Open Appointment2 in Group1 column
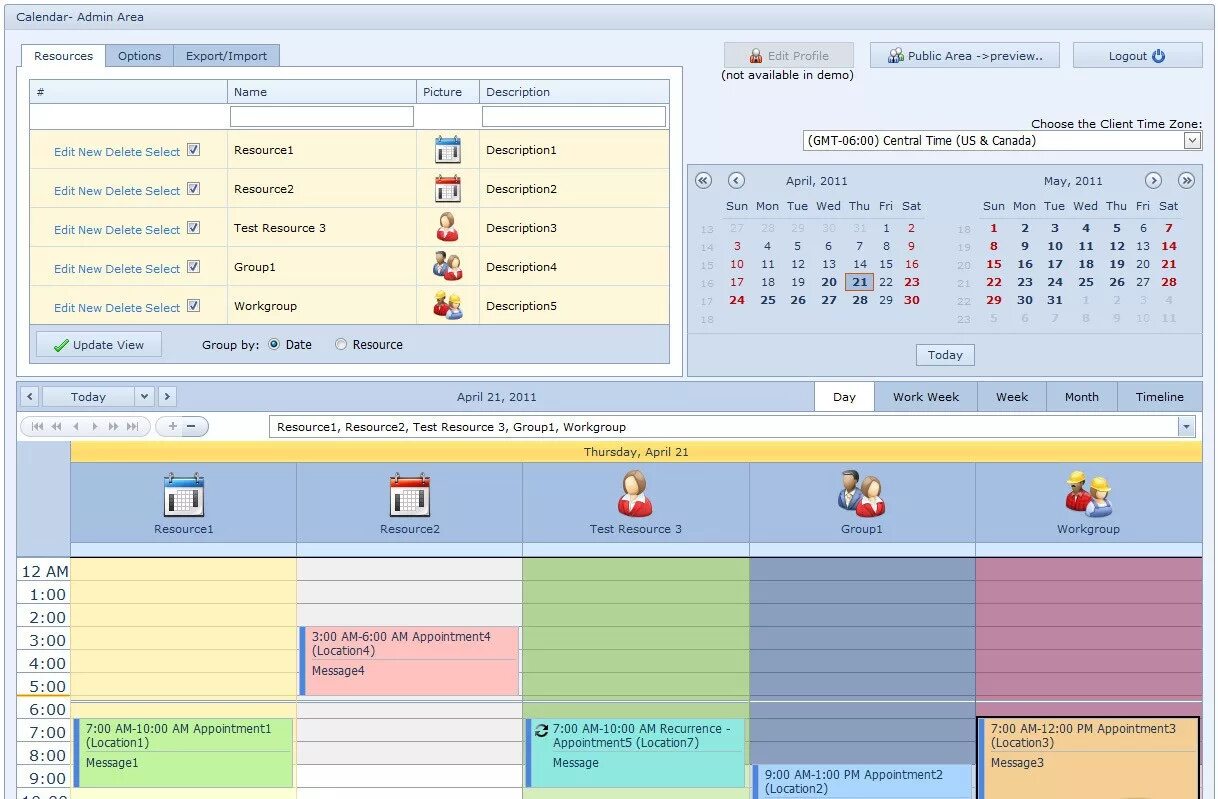The height and width of the screenshot is (799, 1218). click(862, 781)
